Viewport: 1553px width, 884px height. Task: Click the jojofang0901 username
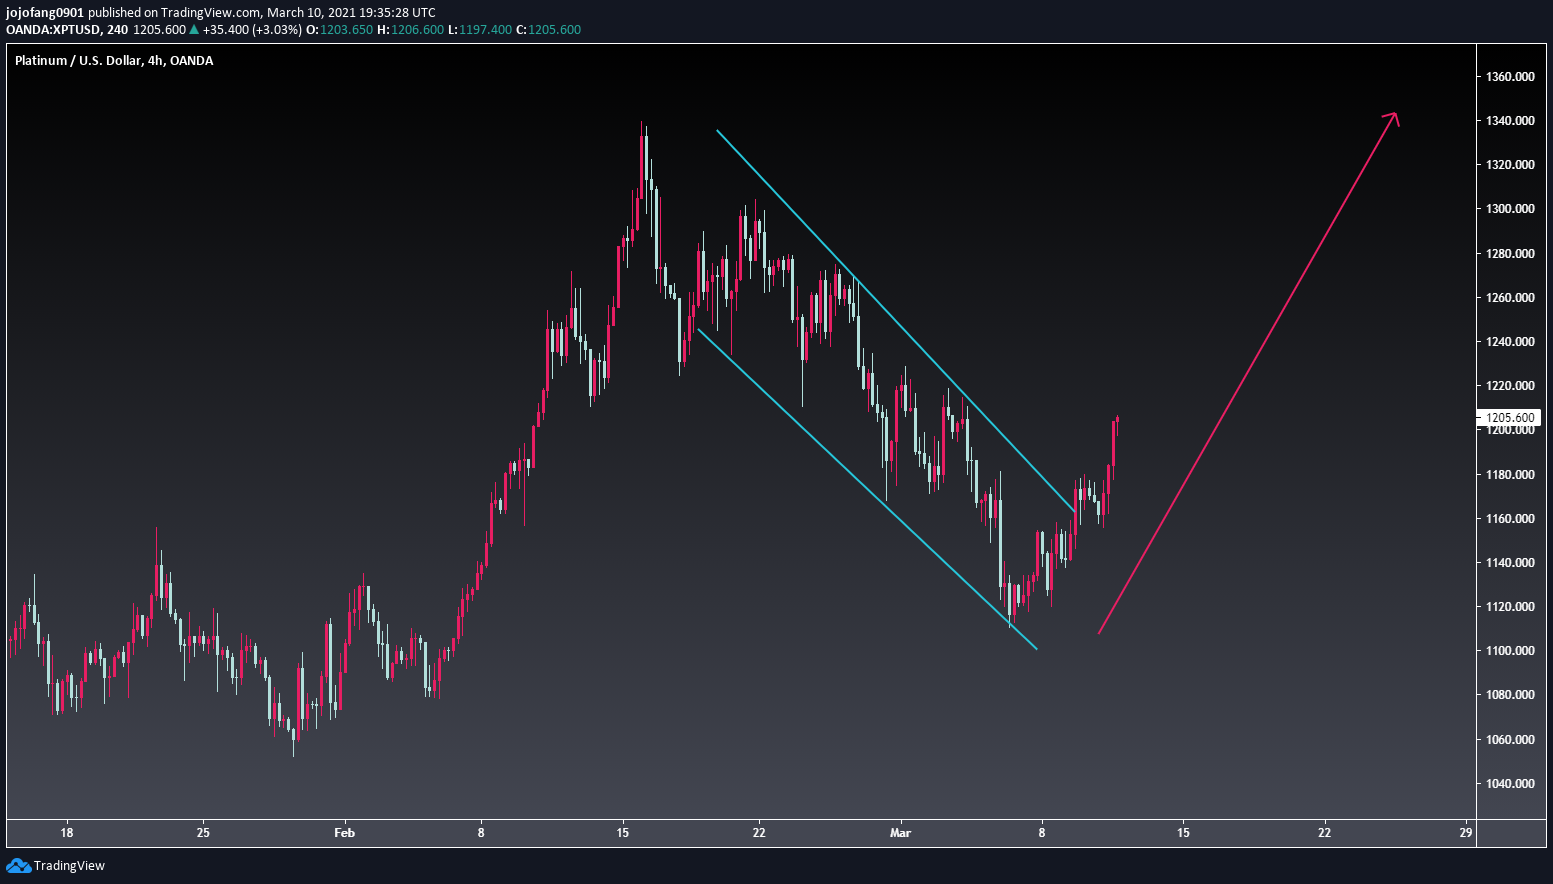click(x=45, y=13)
